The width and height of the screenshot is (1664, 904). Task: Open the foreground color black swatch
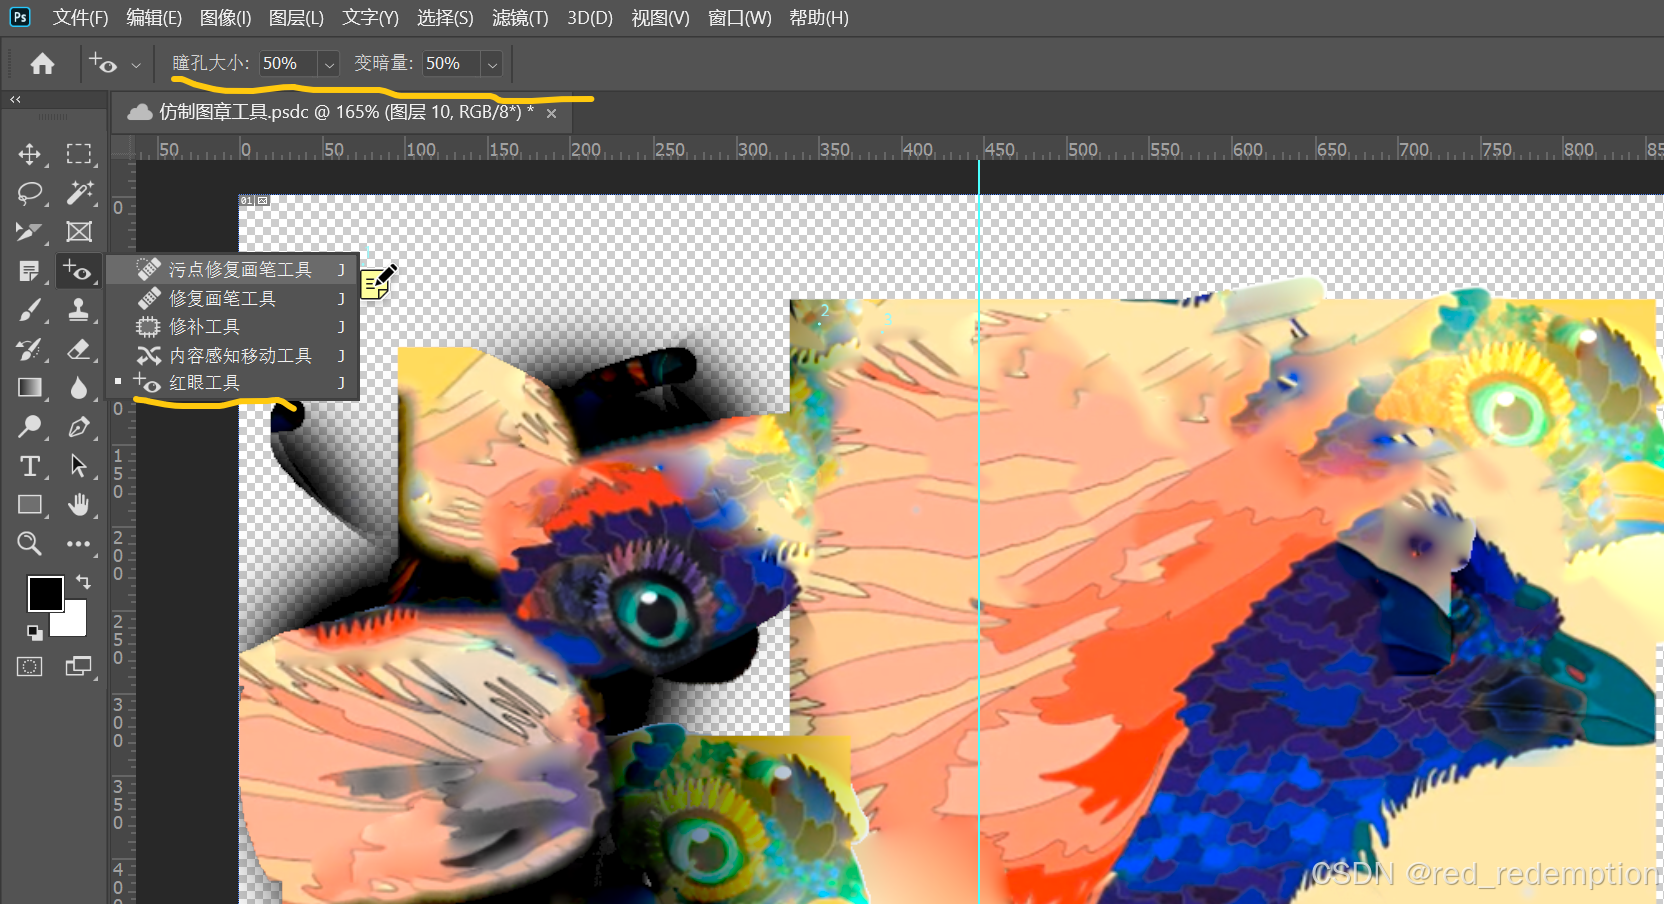pos(45,593)
